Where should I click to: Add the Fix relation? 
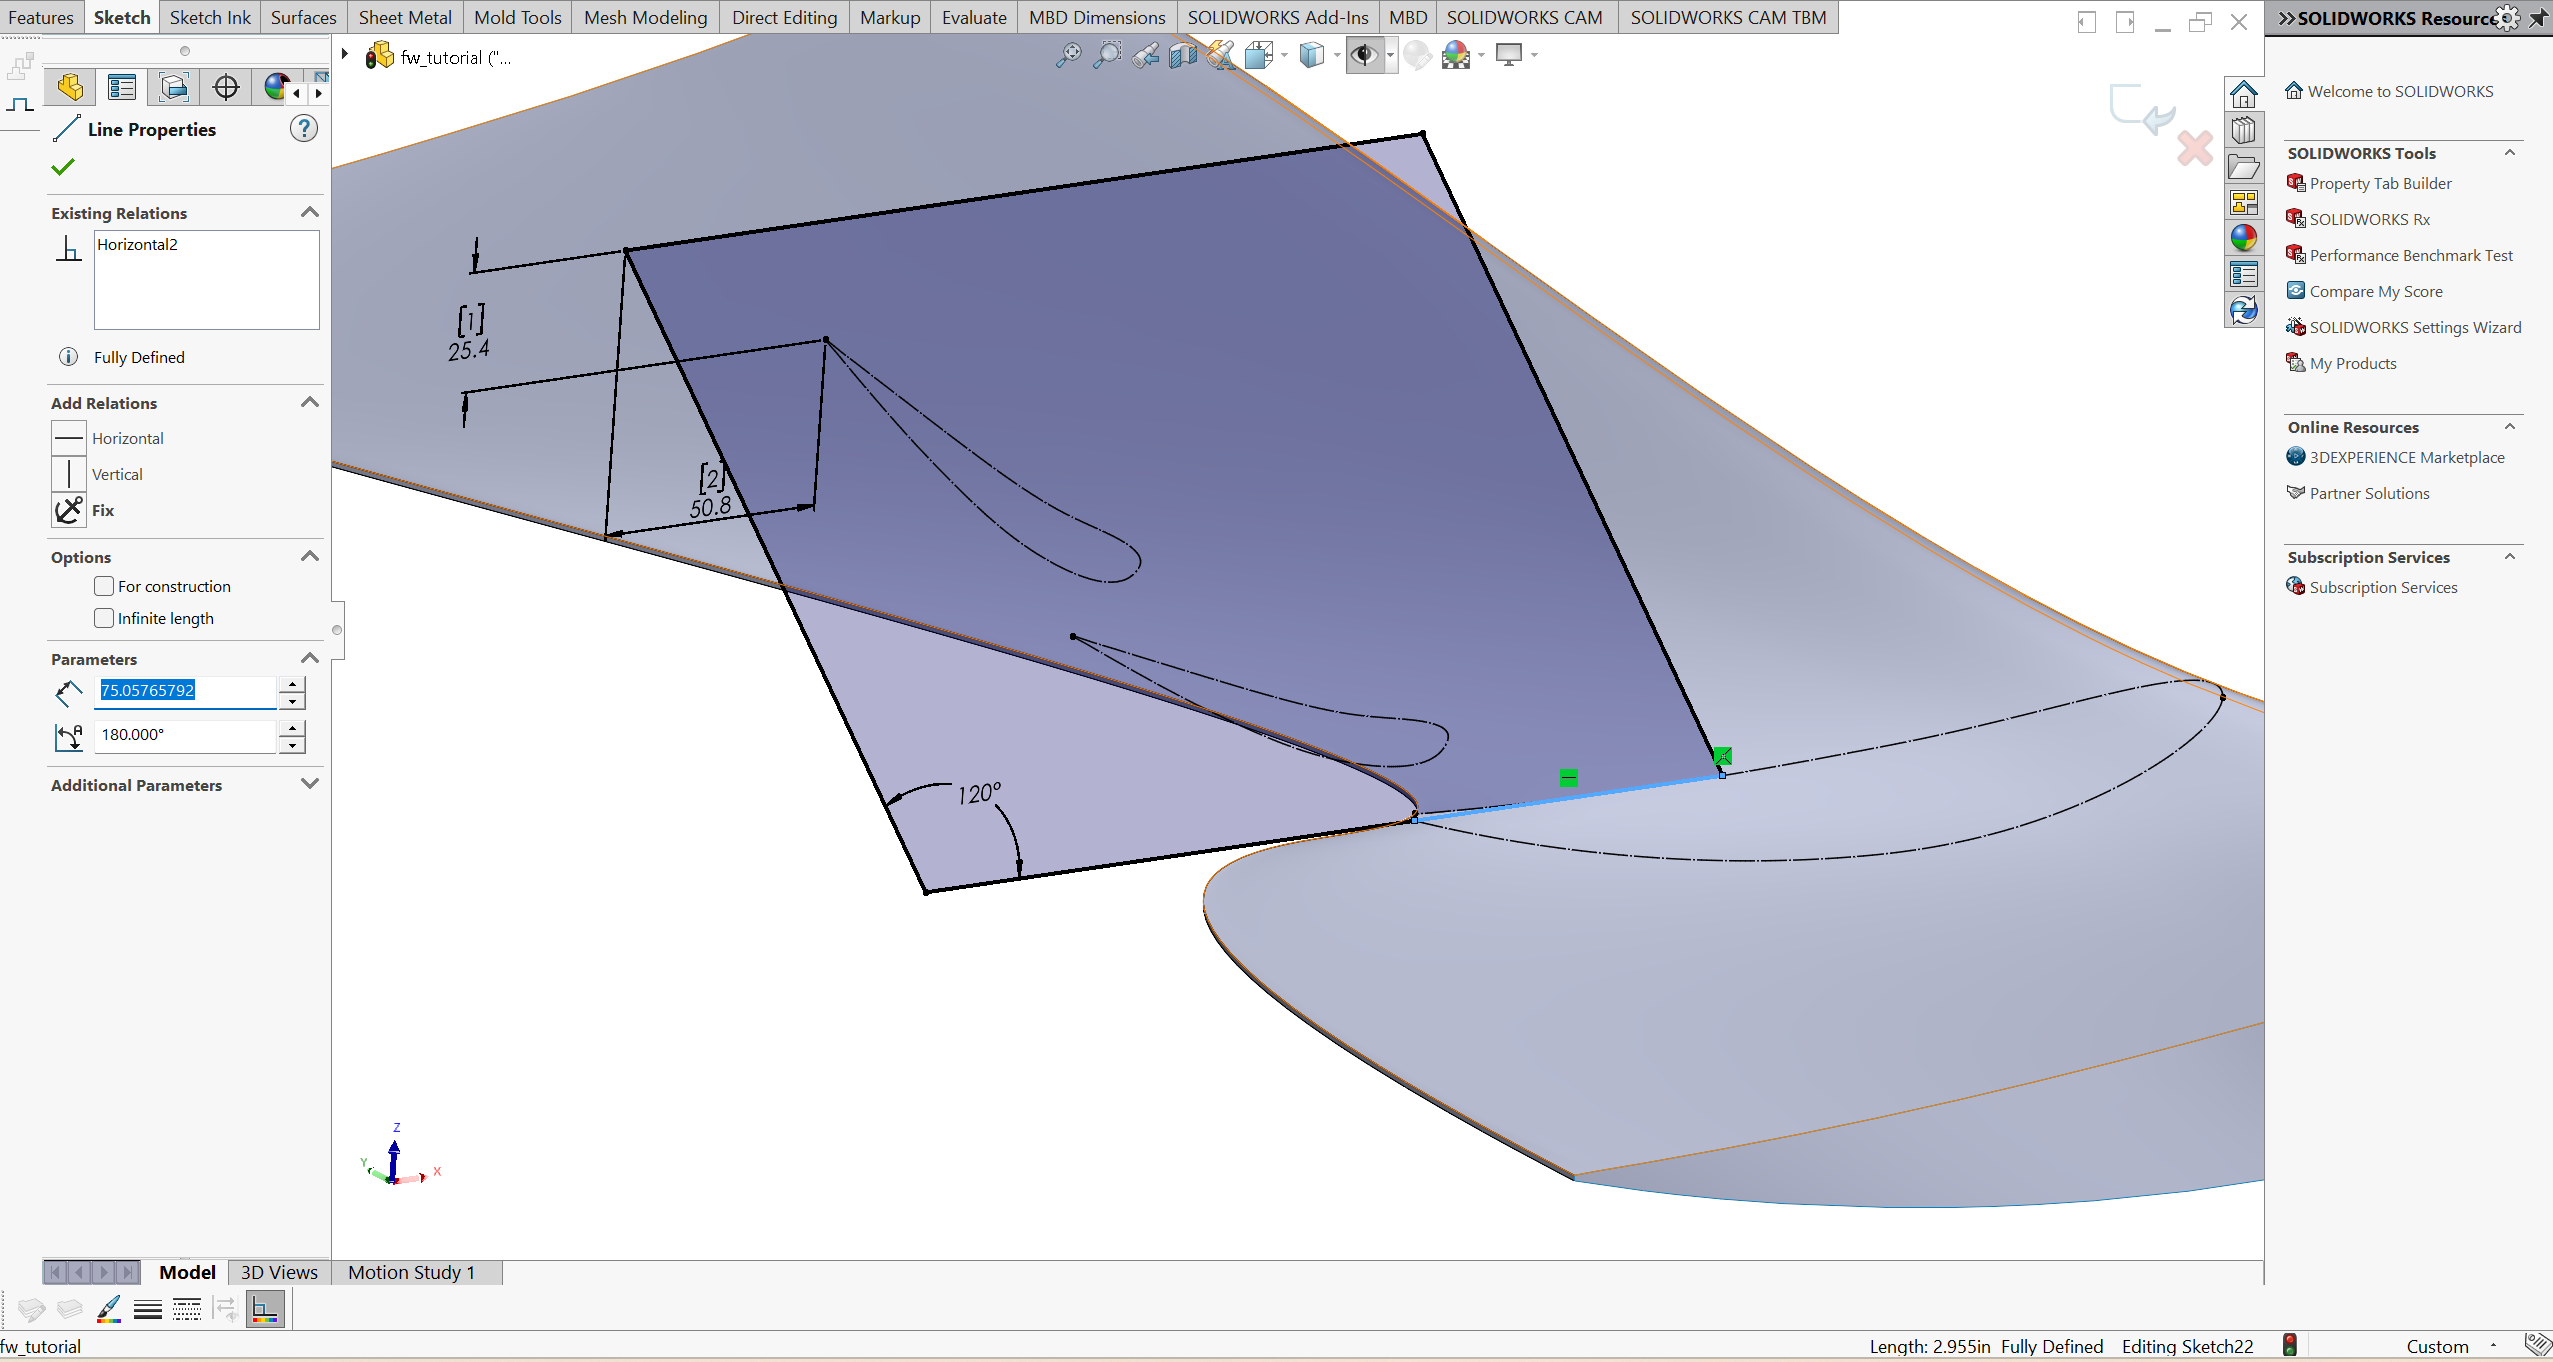pyautogui.click(x=70, y=510)
